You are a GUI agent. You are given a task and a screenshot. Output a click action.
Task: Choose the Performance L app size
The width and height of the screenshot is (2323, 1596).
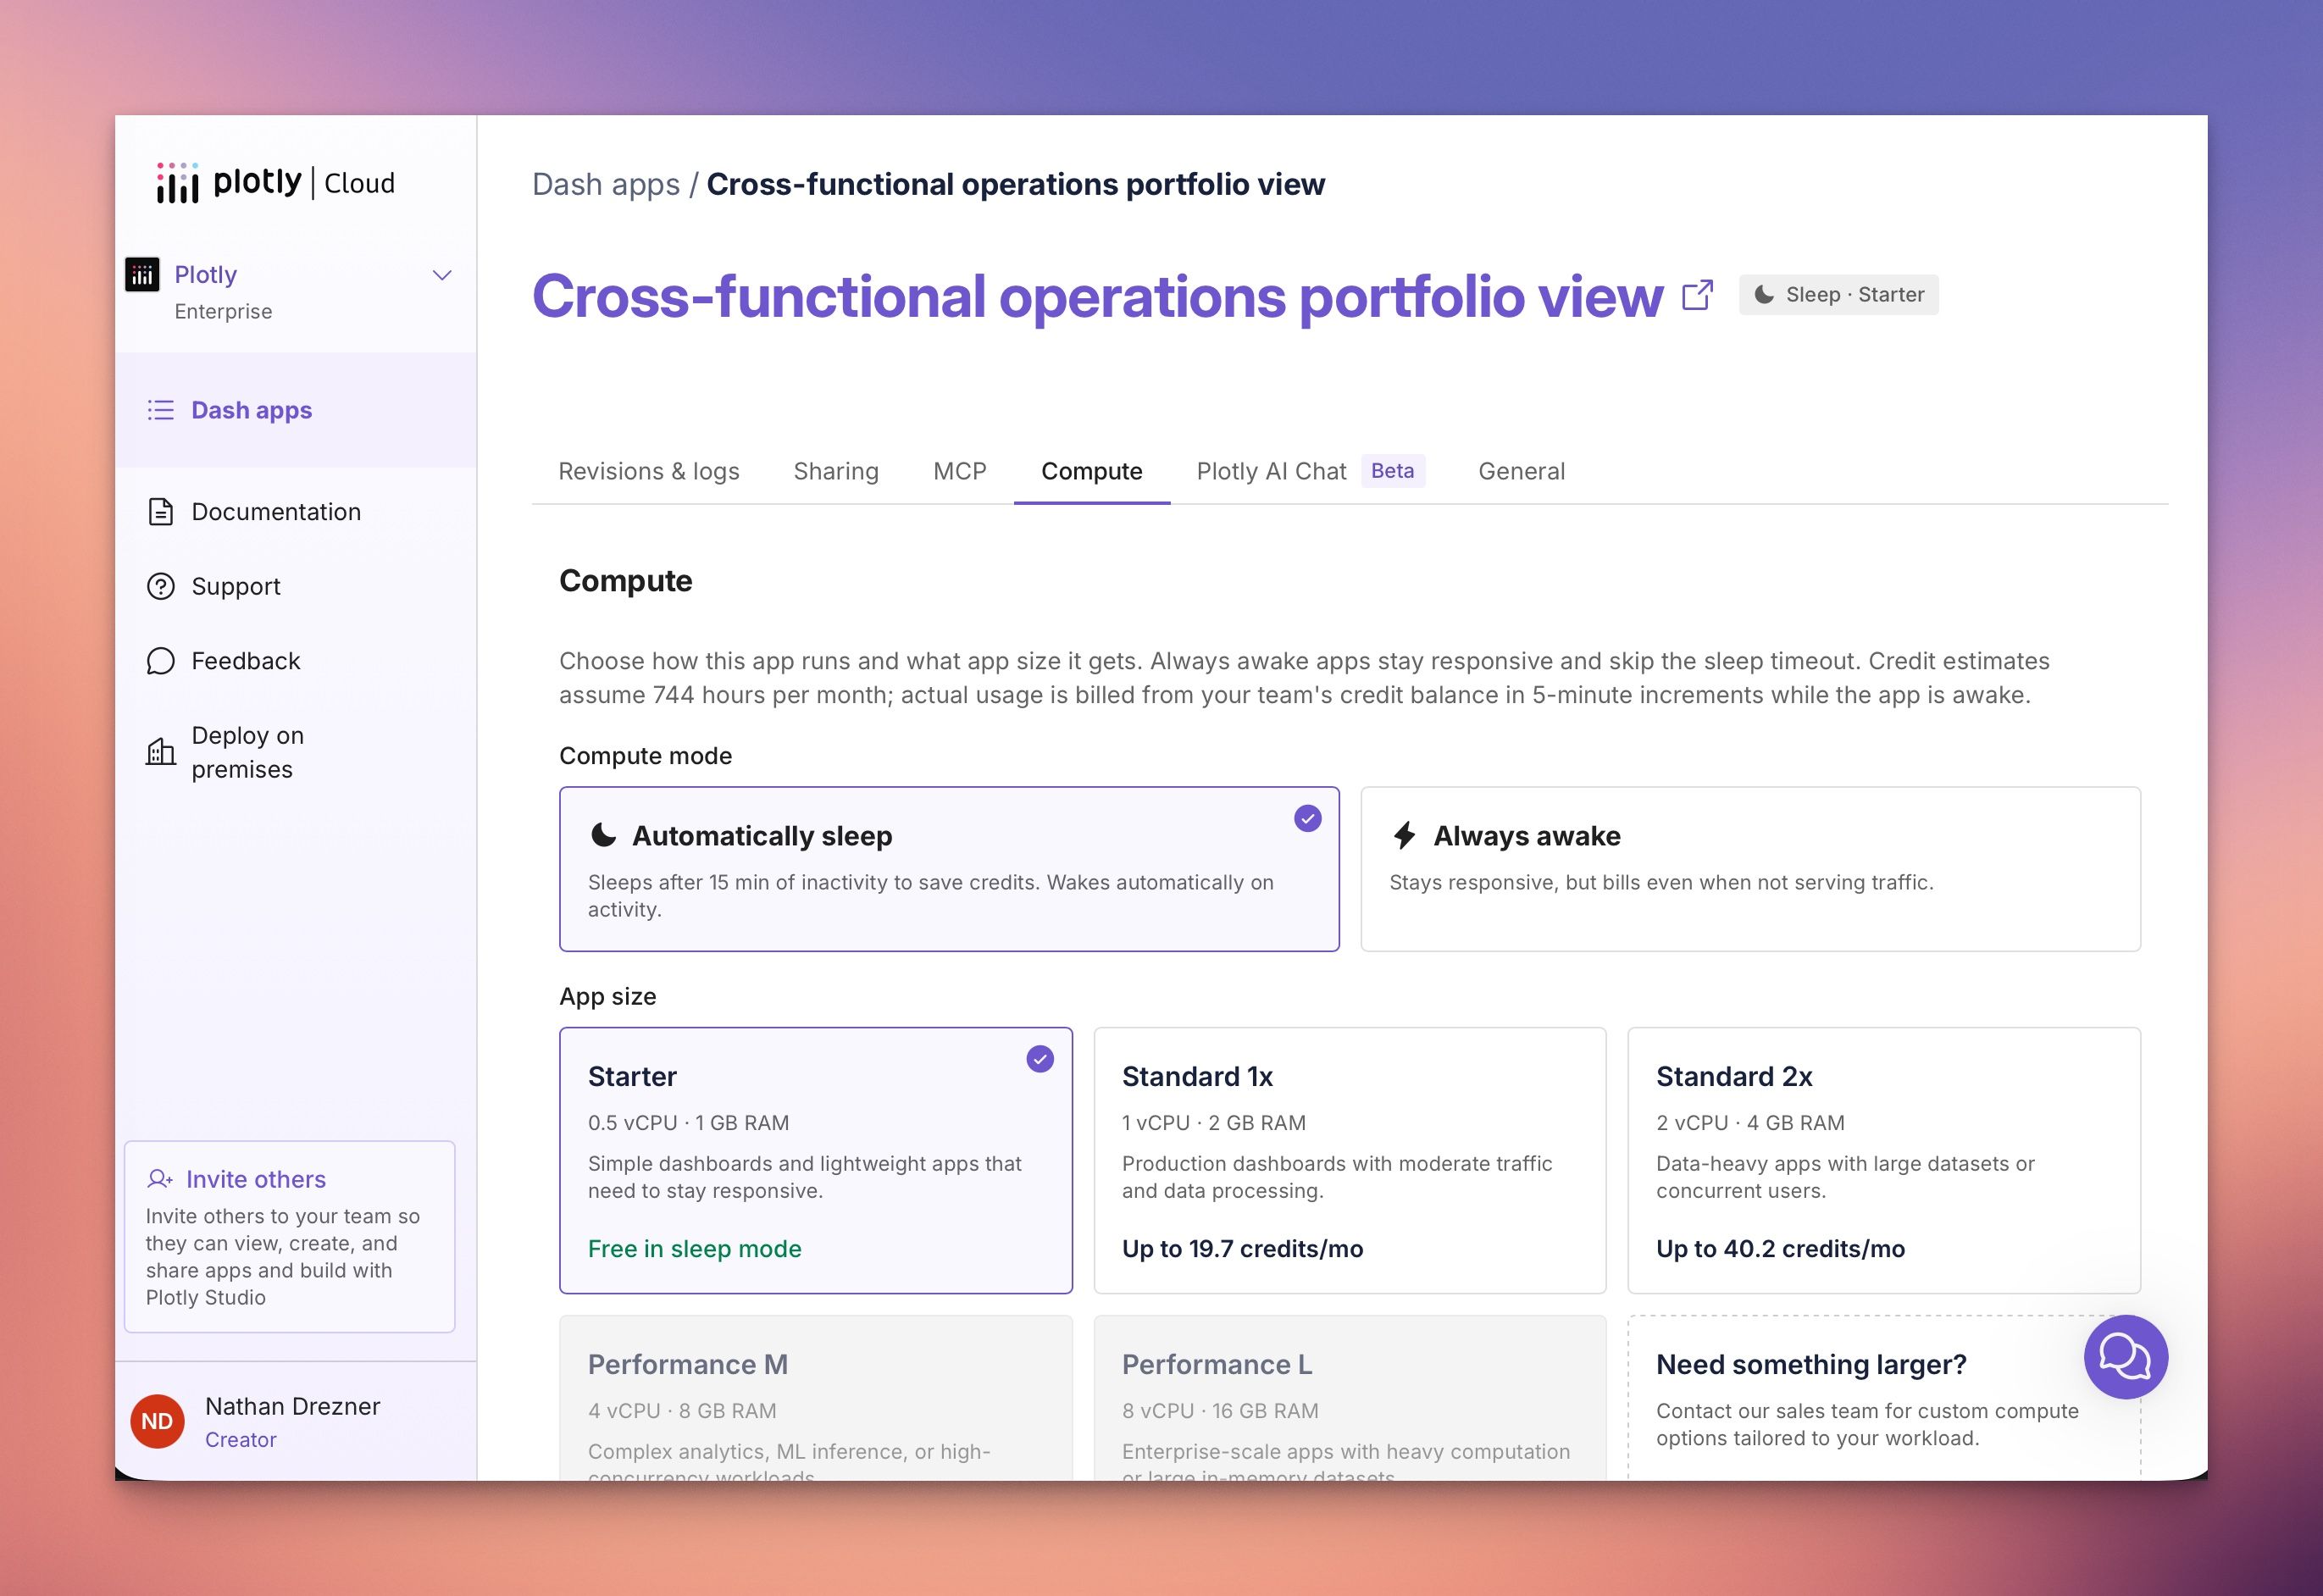coord(1350,1398)
